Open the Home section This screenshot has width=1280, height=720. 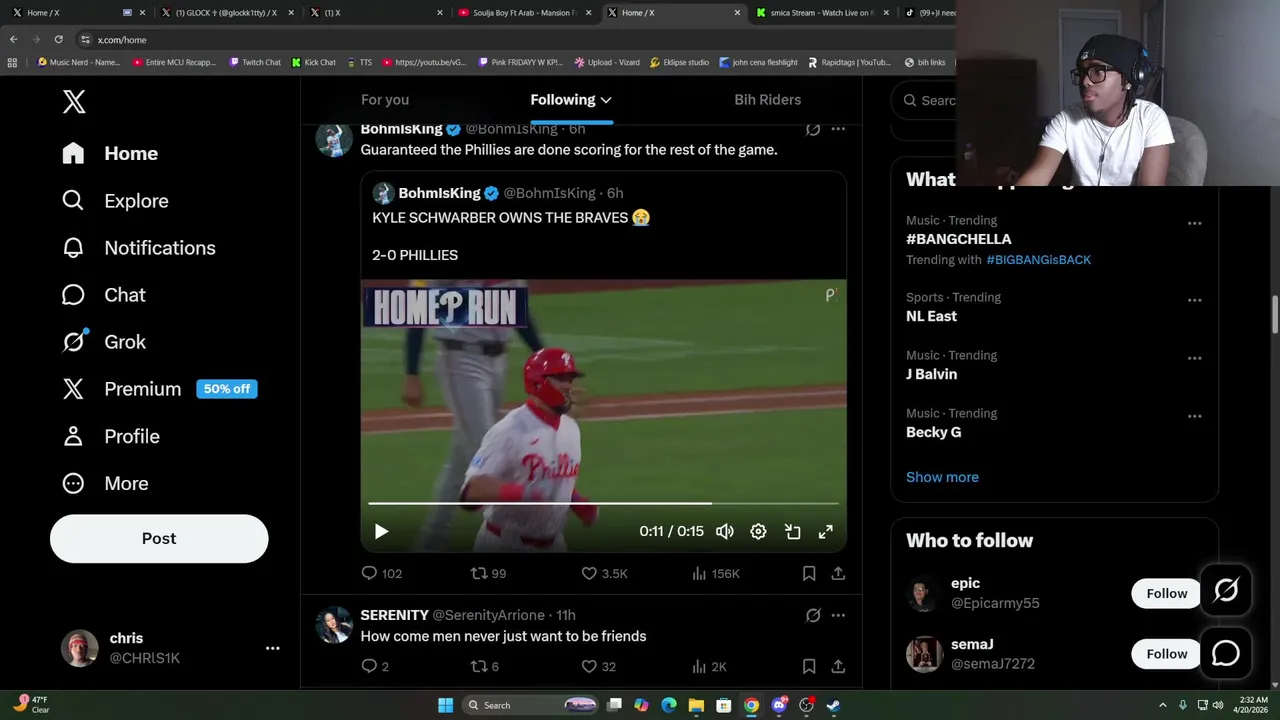110,153
